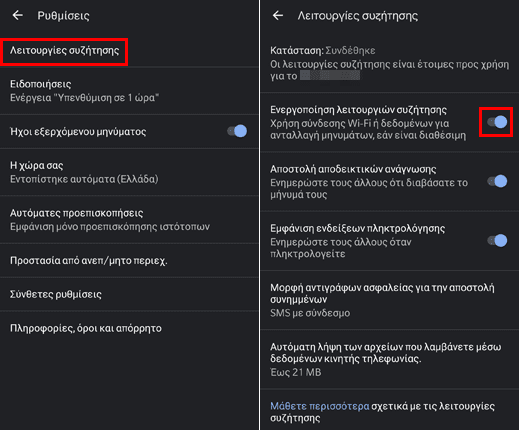Go back from the Ρυθμίσεις screen
The height and width of the screenshot is (430, 519).
coord(17,15)
